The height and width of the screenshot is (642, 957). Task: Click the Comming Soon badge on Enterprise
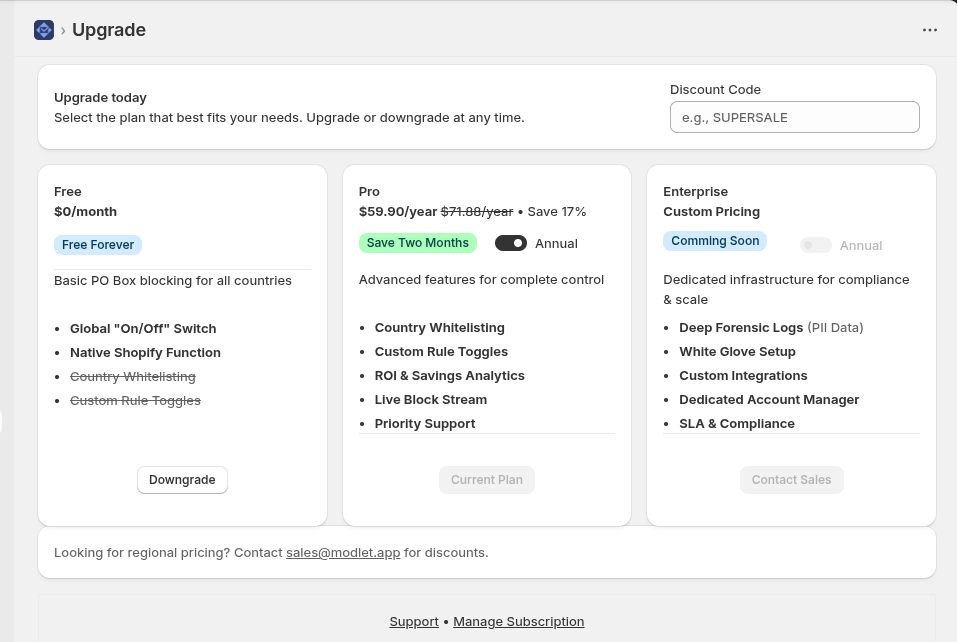[x=714, y=240]
